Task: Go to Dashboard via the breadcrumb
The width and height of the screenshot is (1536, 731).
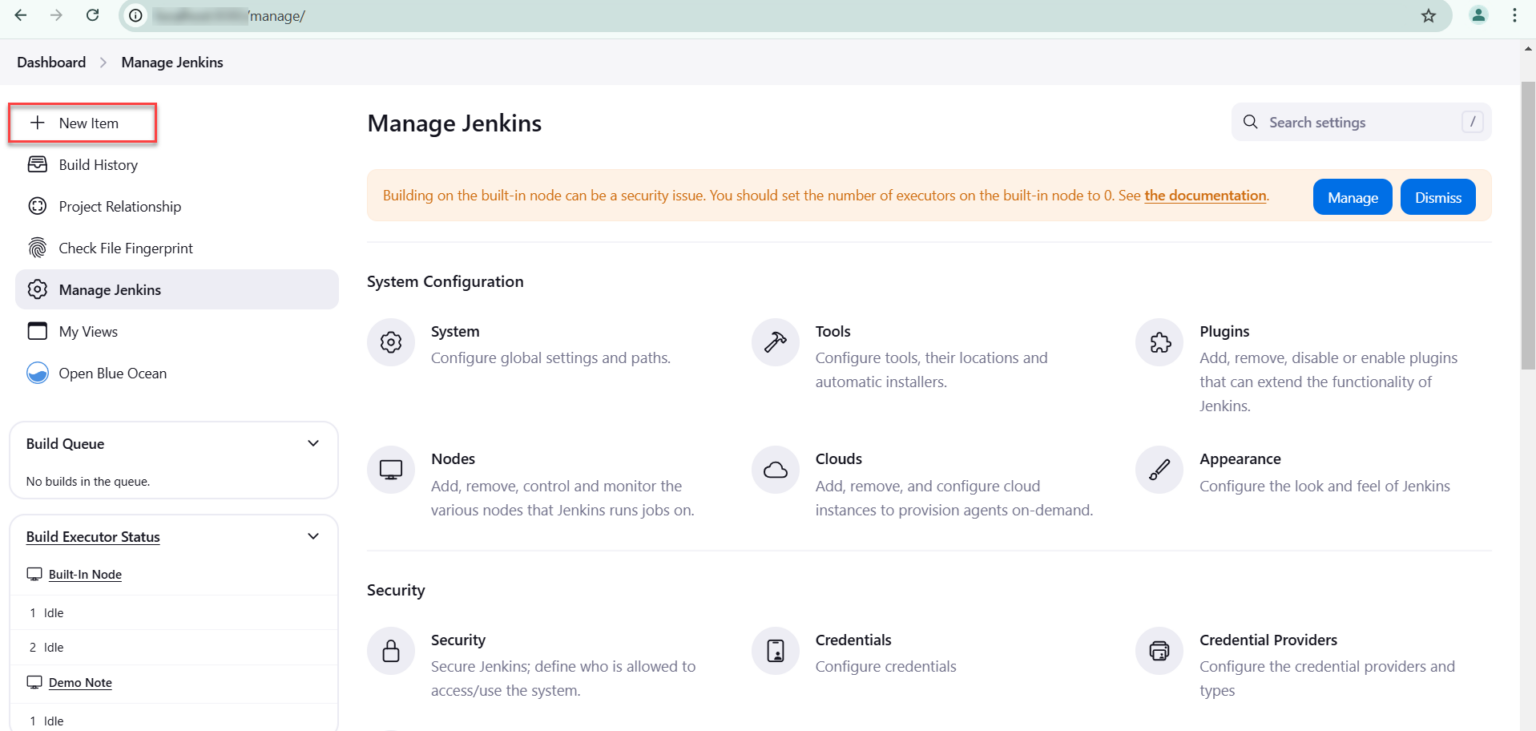Action: pos(50,62)
